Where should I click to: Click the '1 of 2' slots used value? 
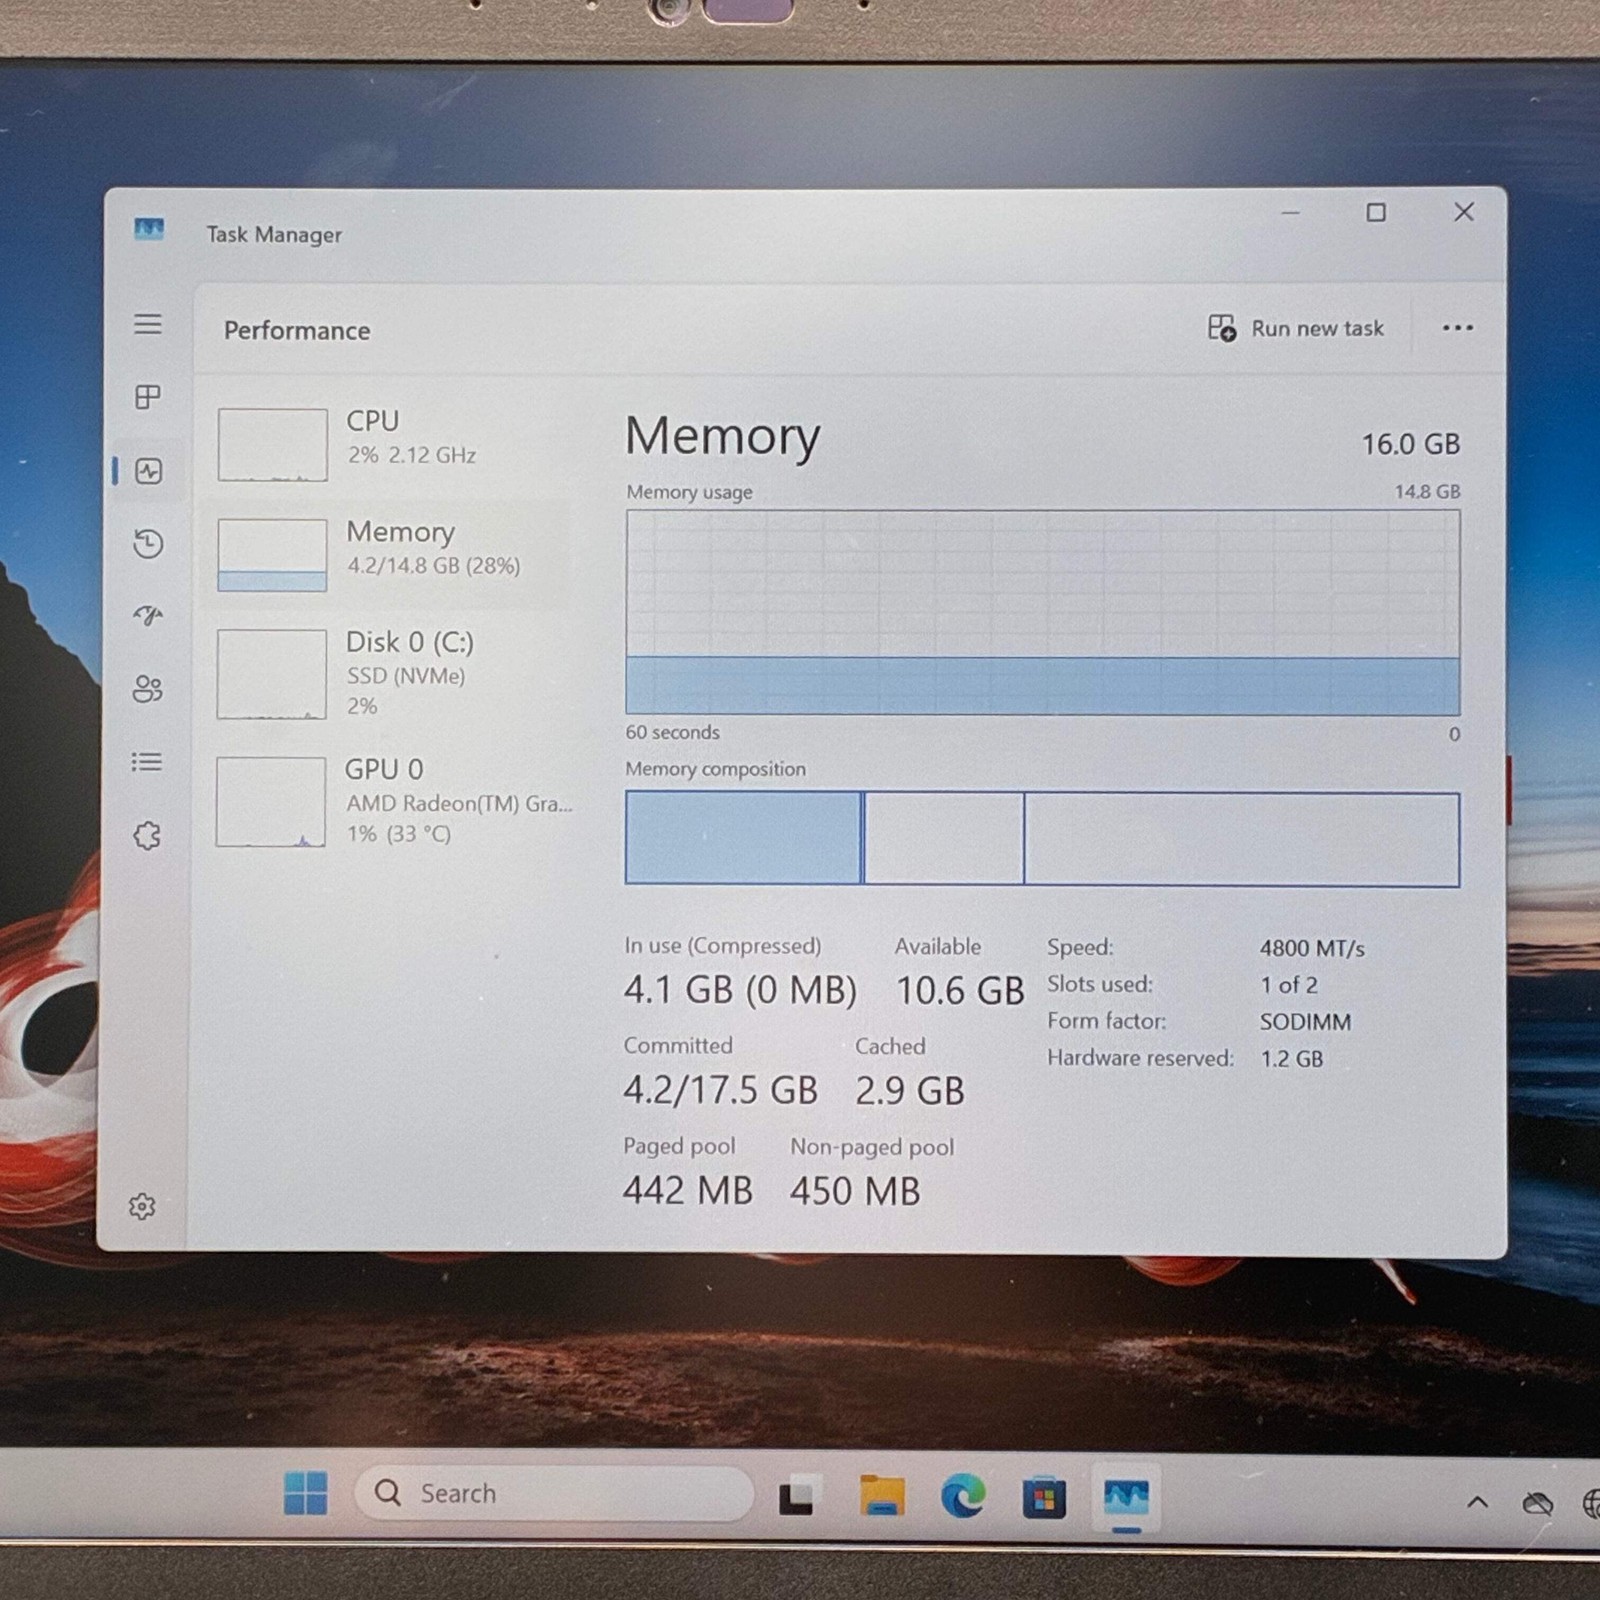(x=1289, y=985)
